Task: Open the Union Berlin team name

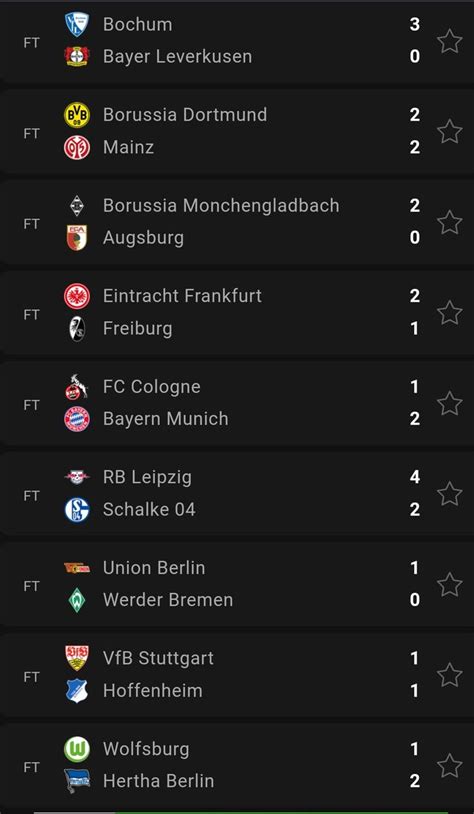Action: tap(154, 568)
